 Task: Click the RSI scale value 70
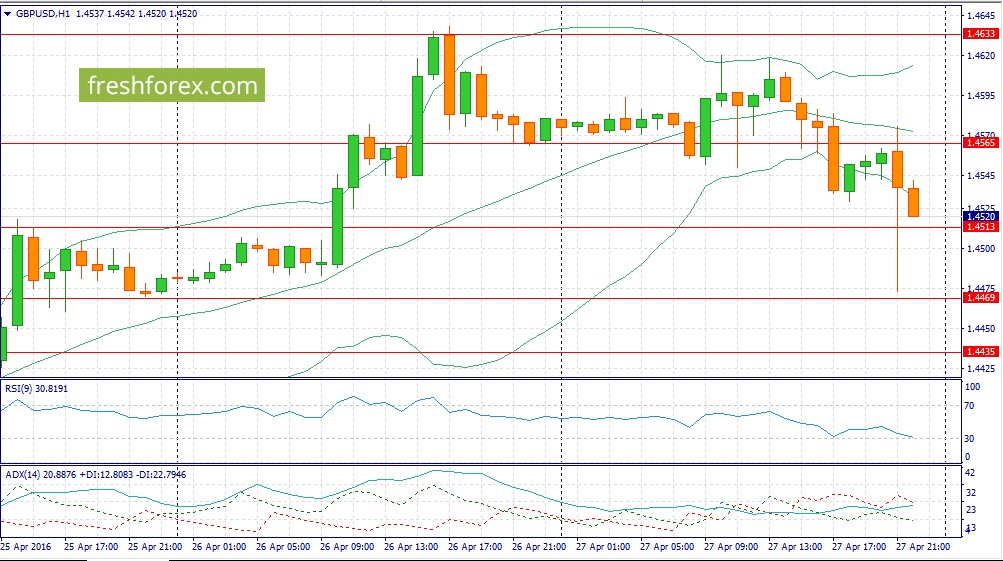point(970,406)
